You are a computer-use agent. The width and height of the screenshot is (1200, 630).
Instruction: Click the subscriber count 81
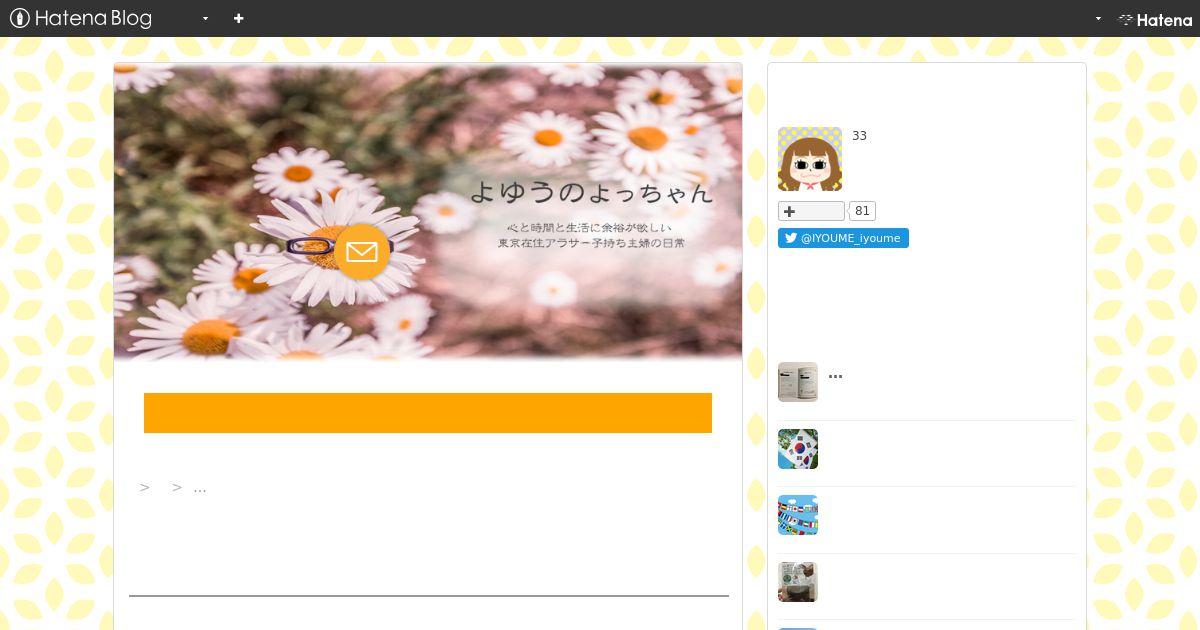point(862,211)
